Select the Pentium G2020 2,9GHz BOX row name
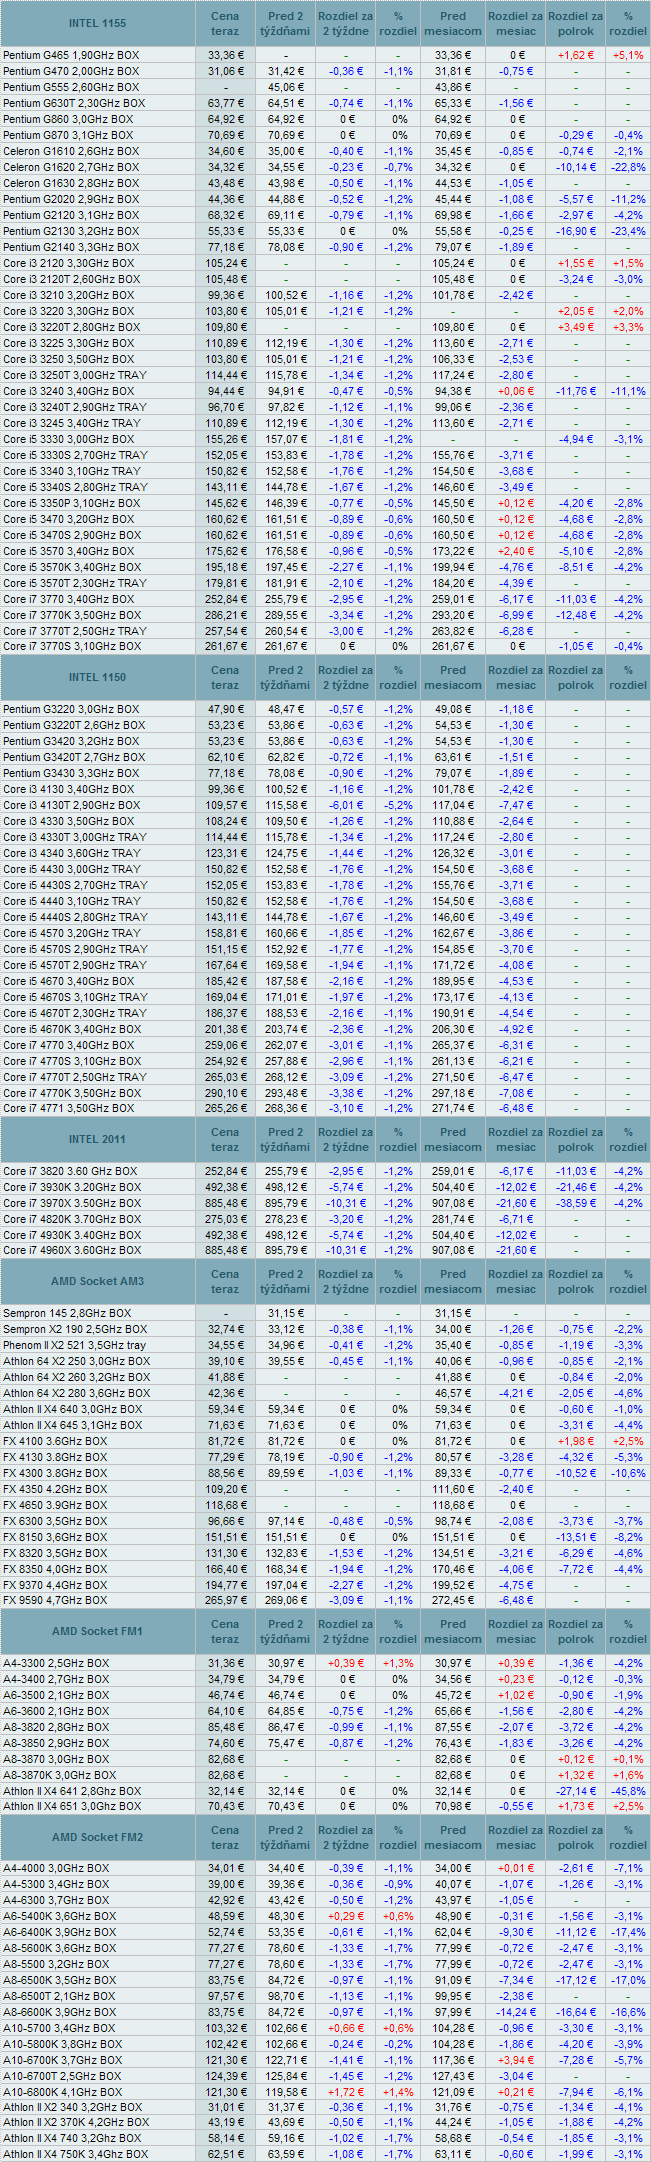The width and height of the screenshot is (651, 2162). [71, 199]
